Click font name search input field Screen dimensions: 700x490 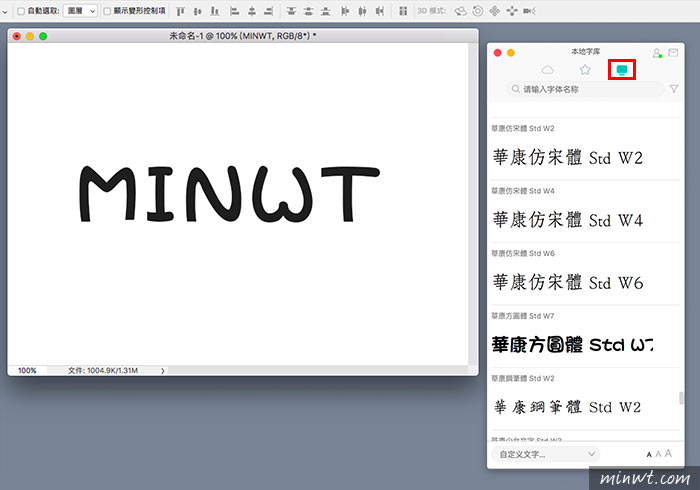586,89
